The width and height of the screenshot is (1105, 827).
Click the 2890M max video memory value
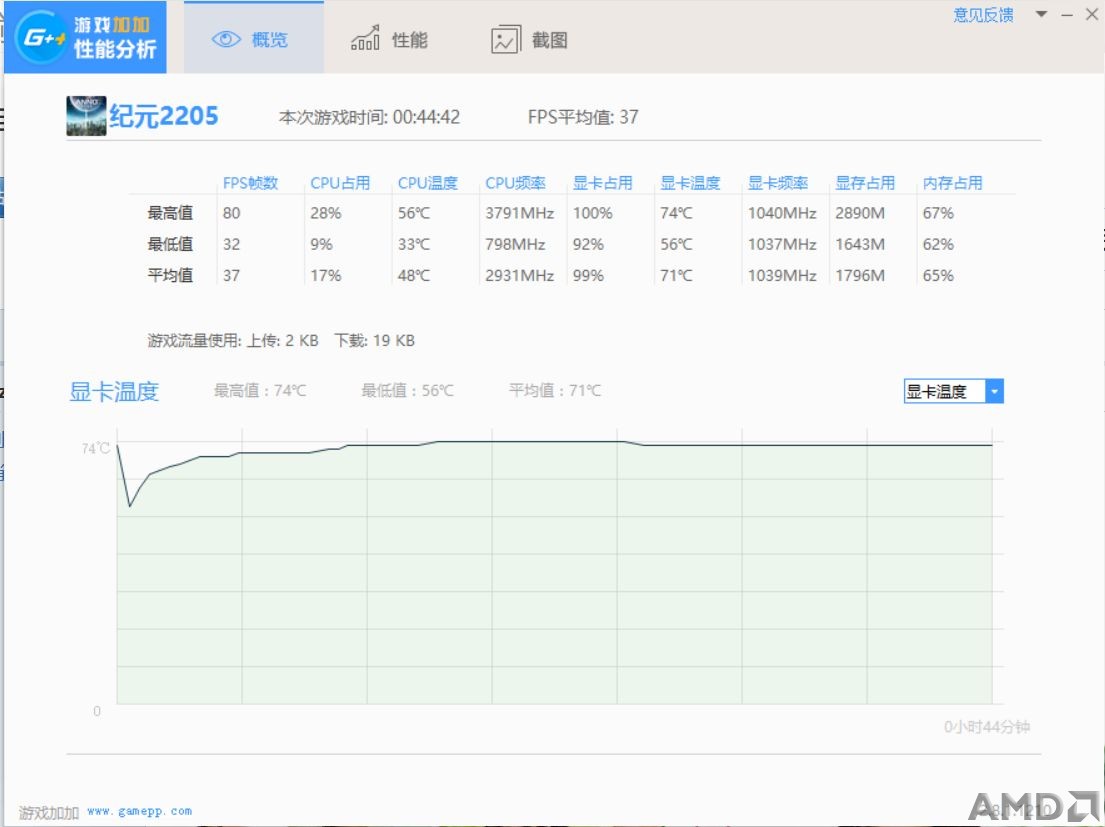pos(860,213)
